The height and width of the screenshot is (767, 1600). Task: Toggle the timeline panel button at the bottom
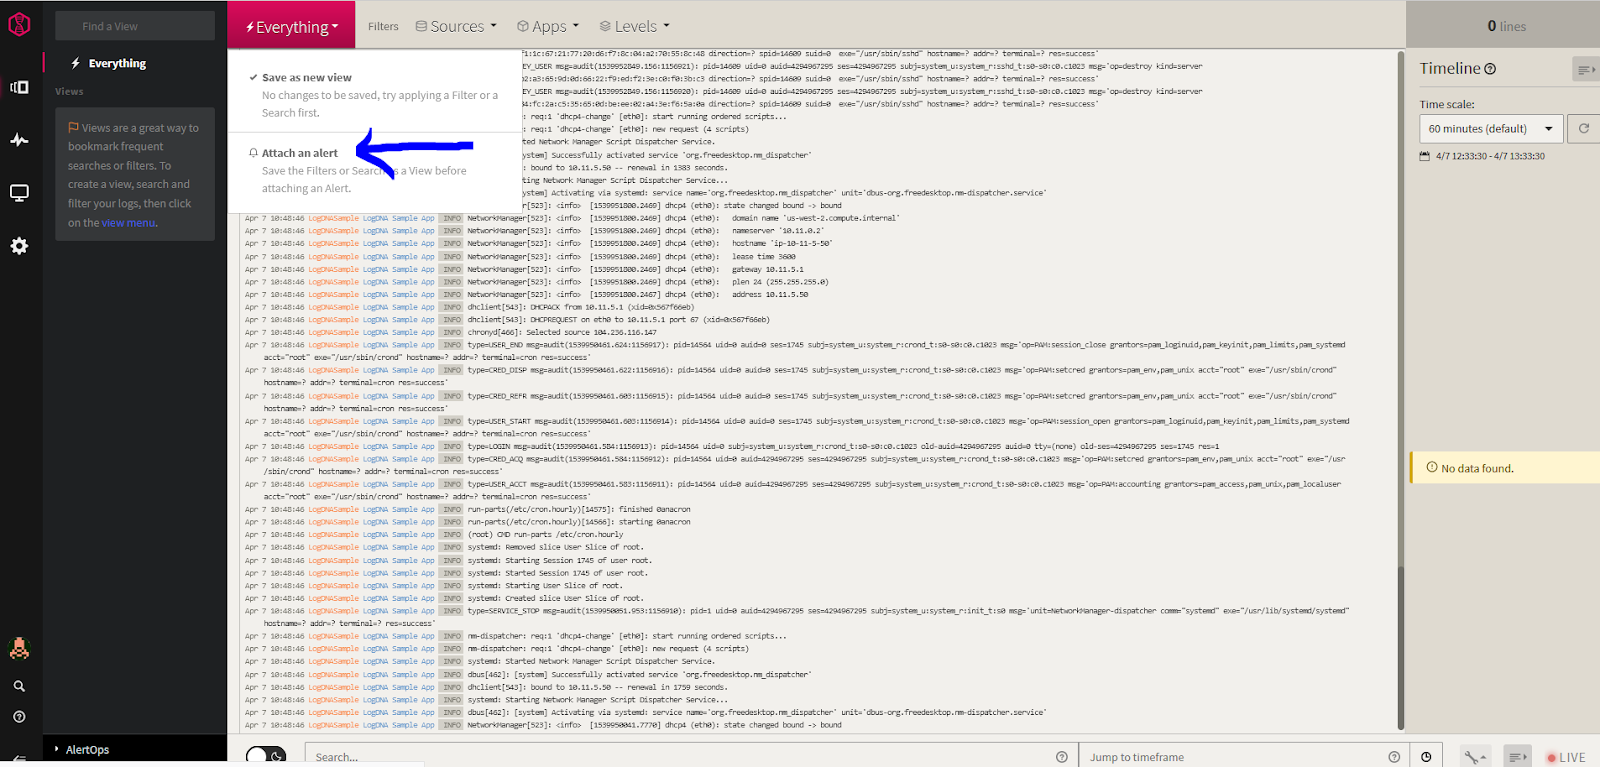(x=1517, y=757)
